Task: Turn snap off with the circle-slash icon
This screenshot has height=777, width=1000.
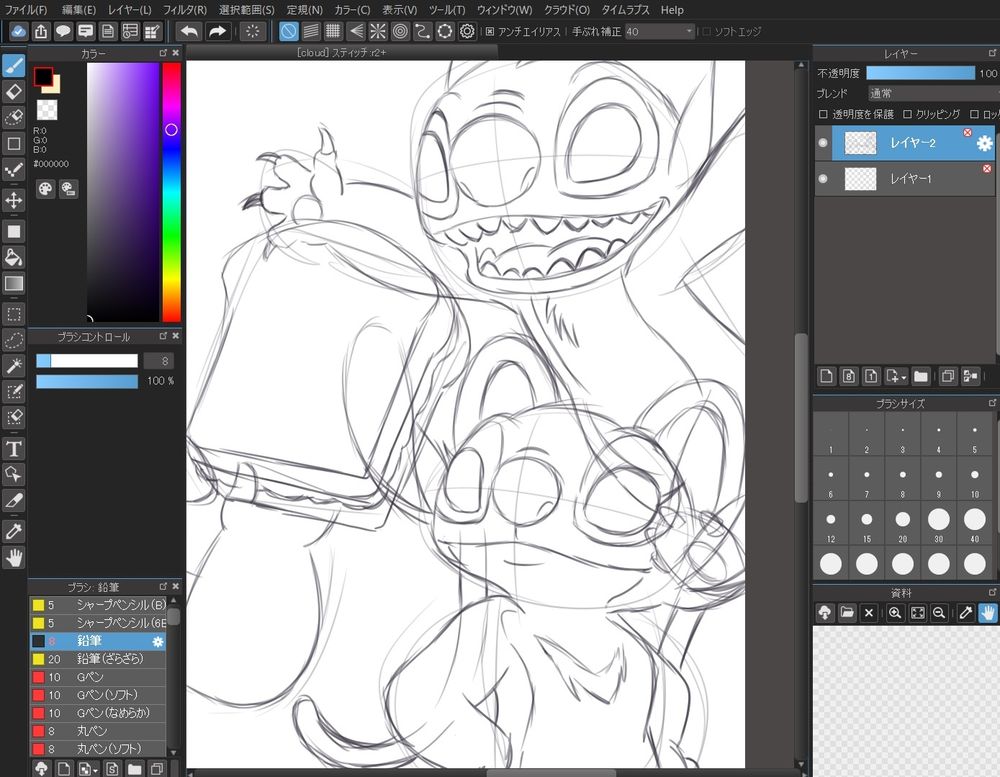Action: click(x=289, y=31)
